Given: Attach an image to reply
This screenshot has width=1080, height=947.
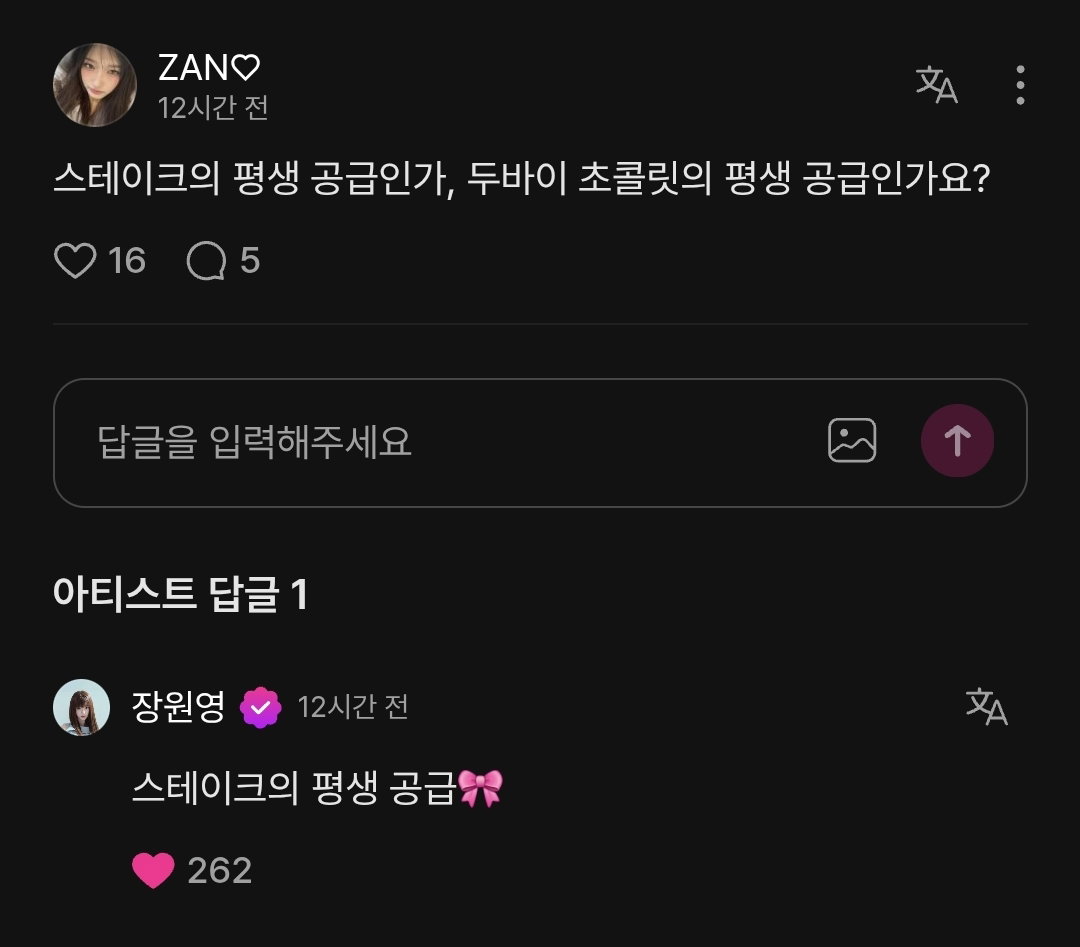Looking at the screenshot, I should (852, 440).
